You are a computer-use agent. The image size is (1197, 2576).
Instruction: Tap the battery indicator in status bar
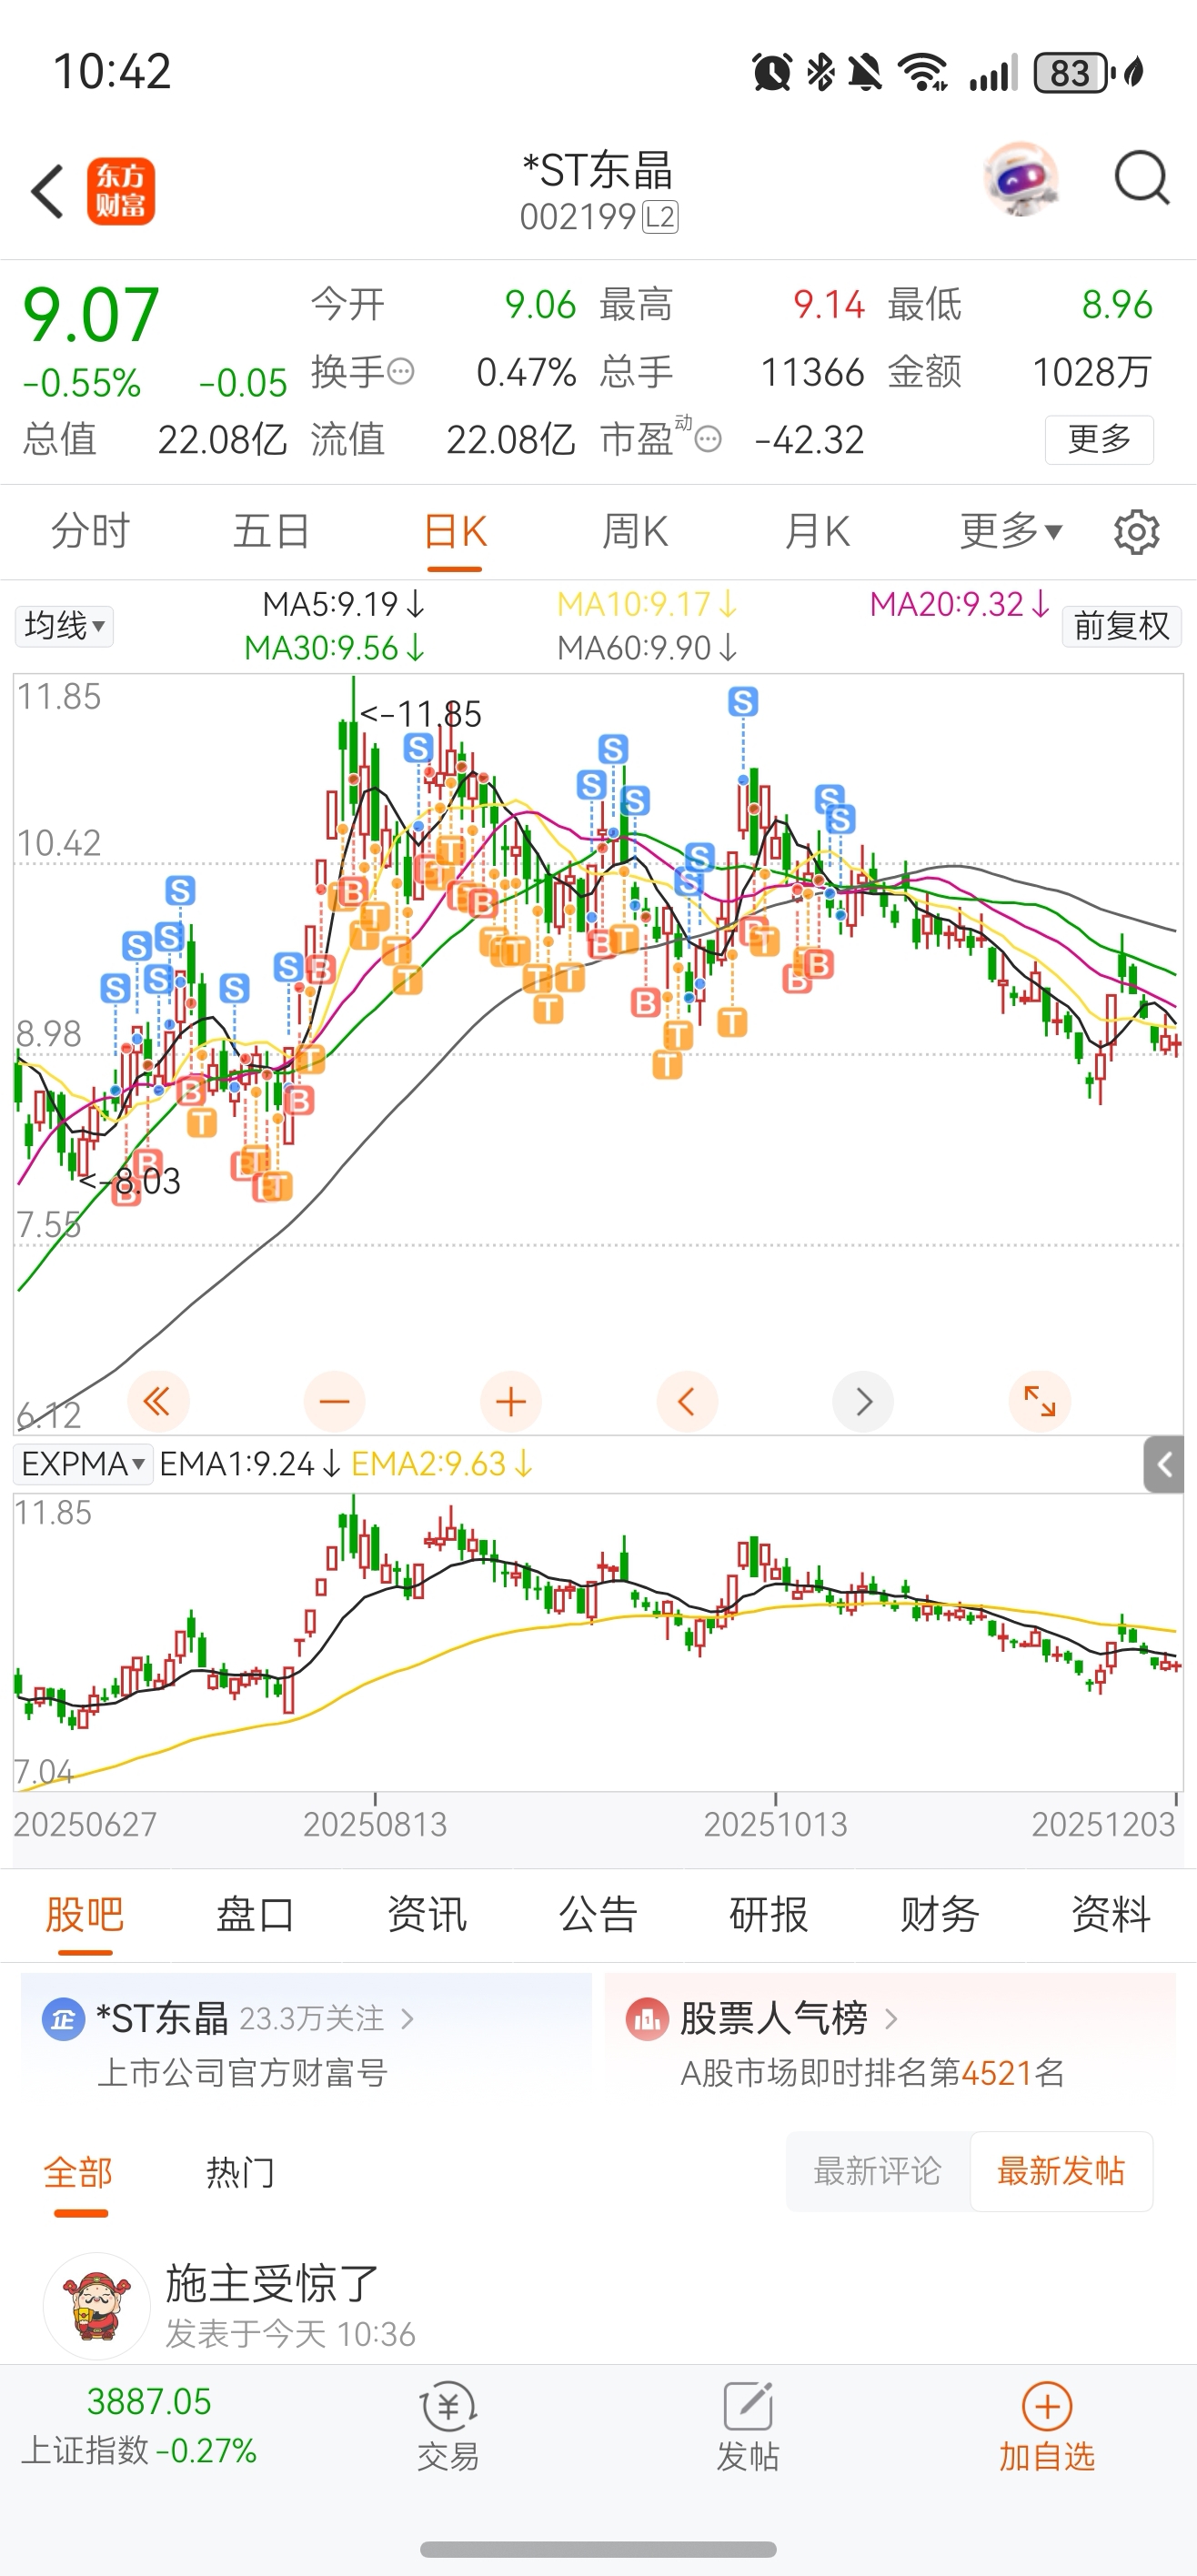(x=1074, y=72)
